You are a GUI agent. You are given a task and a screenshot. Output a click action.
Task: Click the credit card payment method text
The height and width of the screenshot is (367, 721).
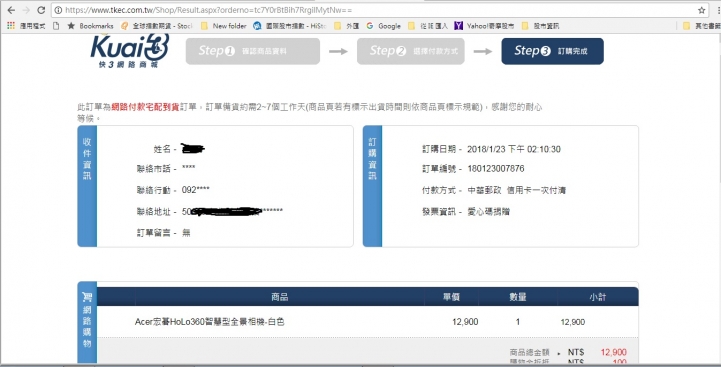[x=516, y=190]
